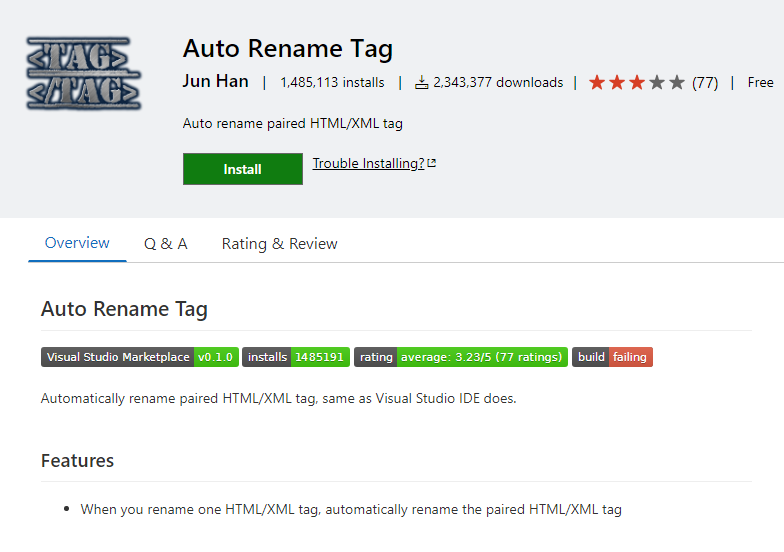Click the Auto Rename Tag overview heading
The width and height of the screenshot is (784, 552).
[x=124, y=309]
